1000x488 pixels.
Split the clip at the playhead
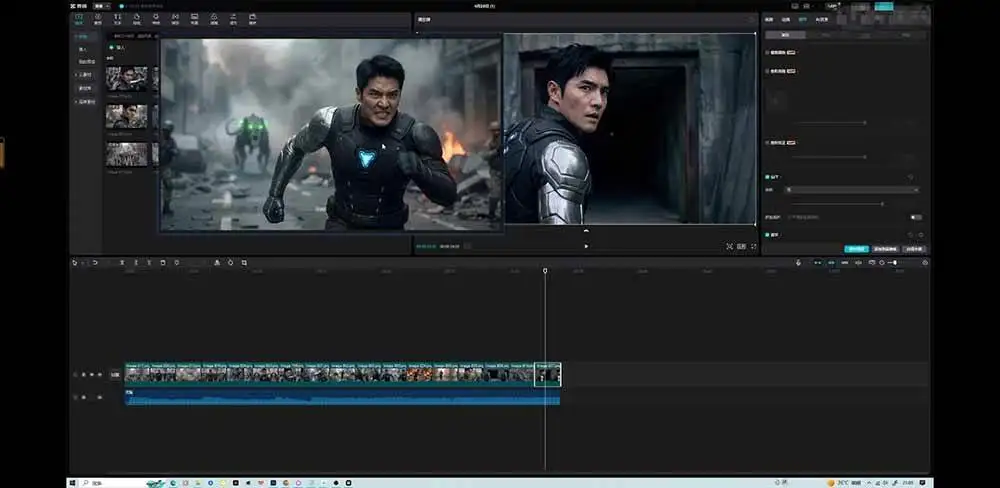122,262
